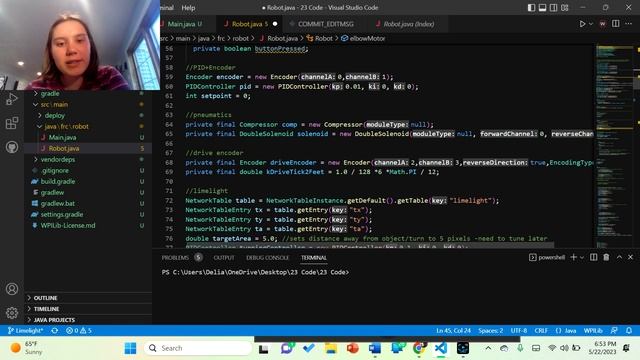Open the Help menu
Viewport: 640px width, 360px height.
[x=188, y=8]
